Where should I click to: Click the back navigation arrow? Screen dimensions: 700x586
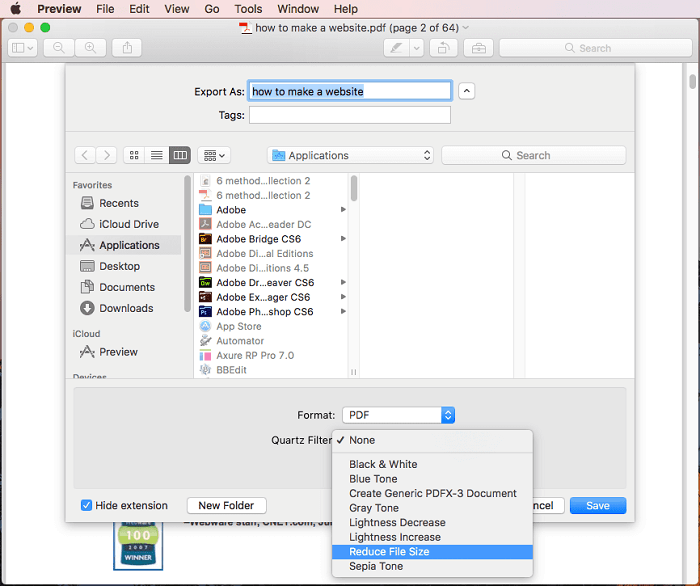84,155
